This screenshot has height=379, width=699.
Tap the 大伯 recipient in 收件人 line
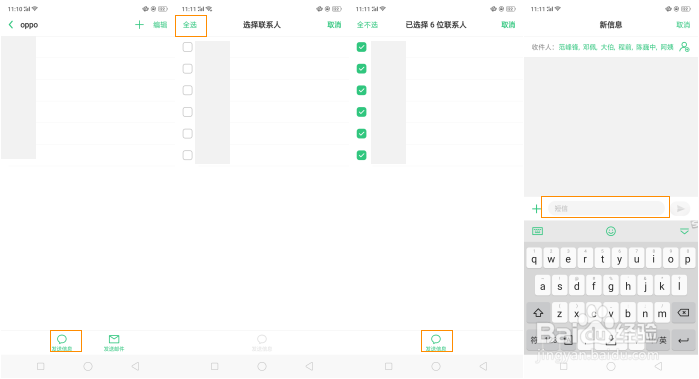point(607,47)
